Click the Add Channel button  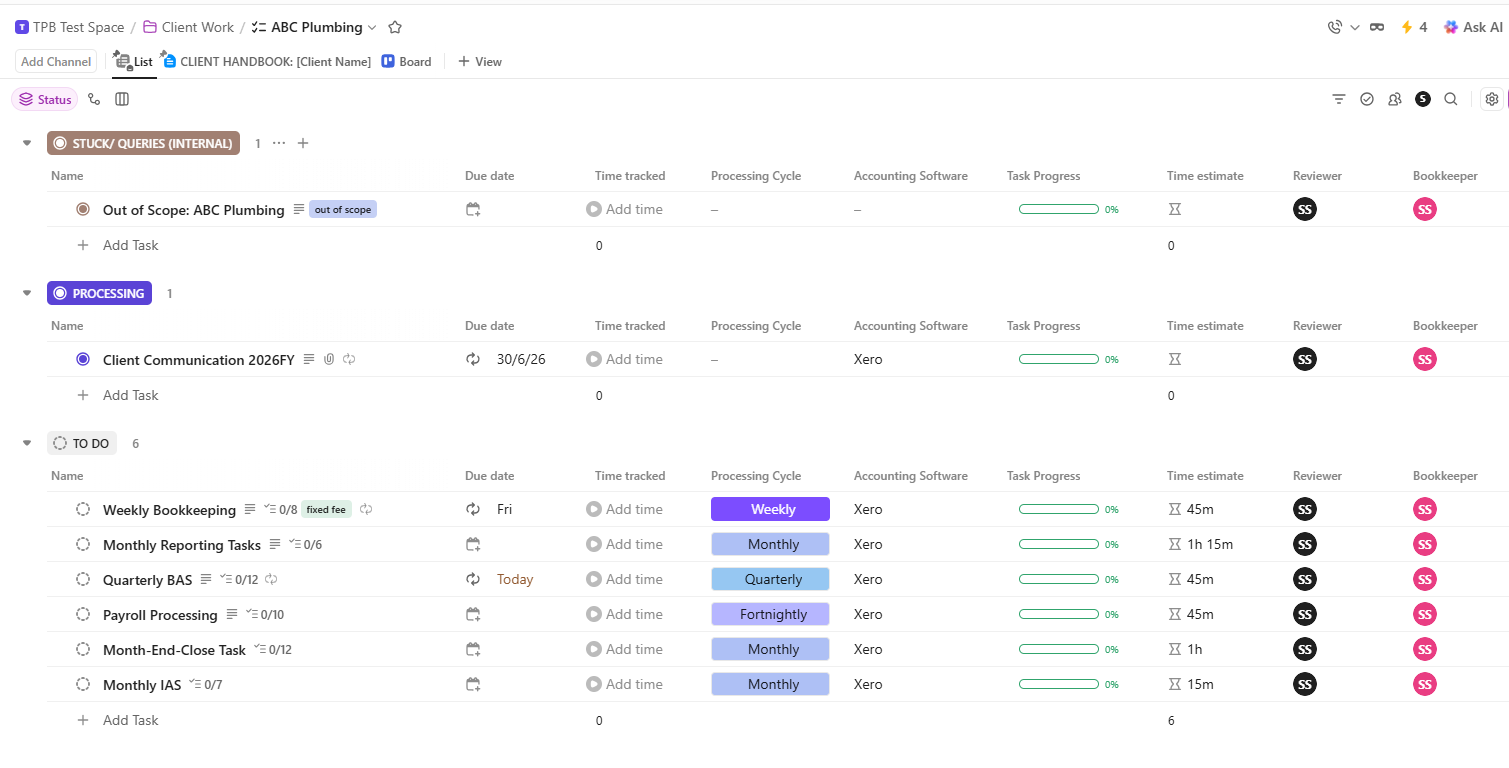[x=55, y=61]
